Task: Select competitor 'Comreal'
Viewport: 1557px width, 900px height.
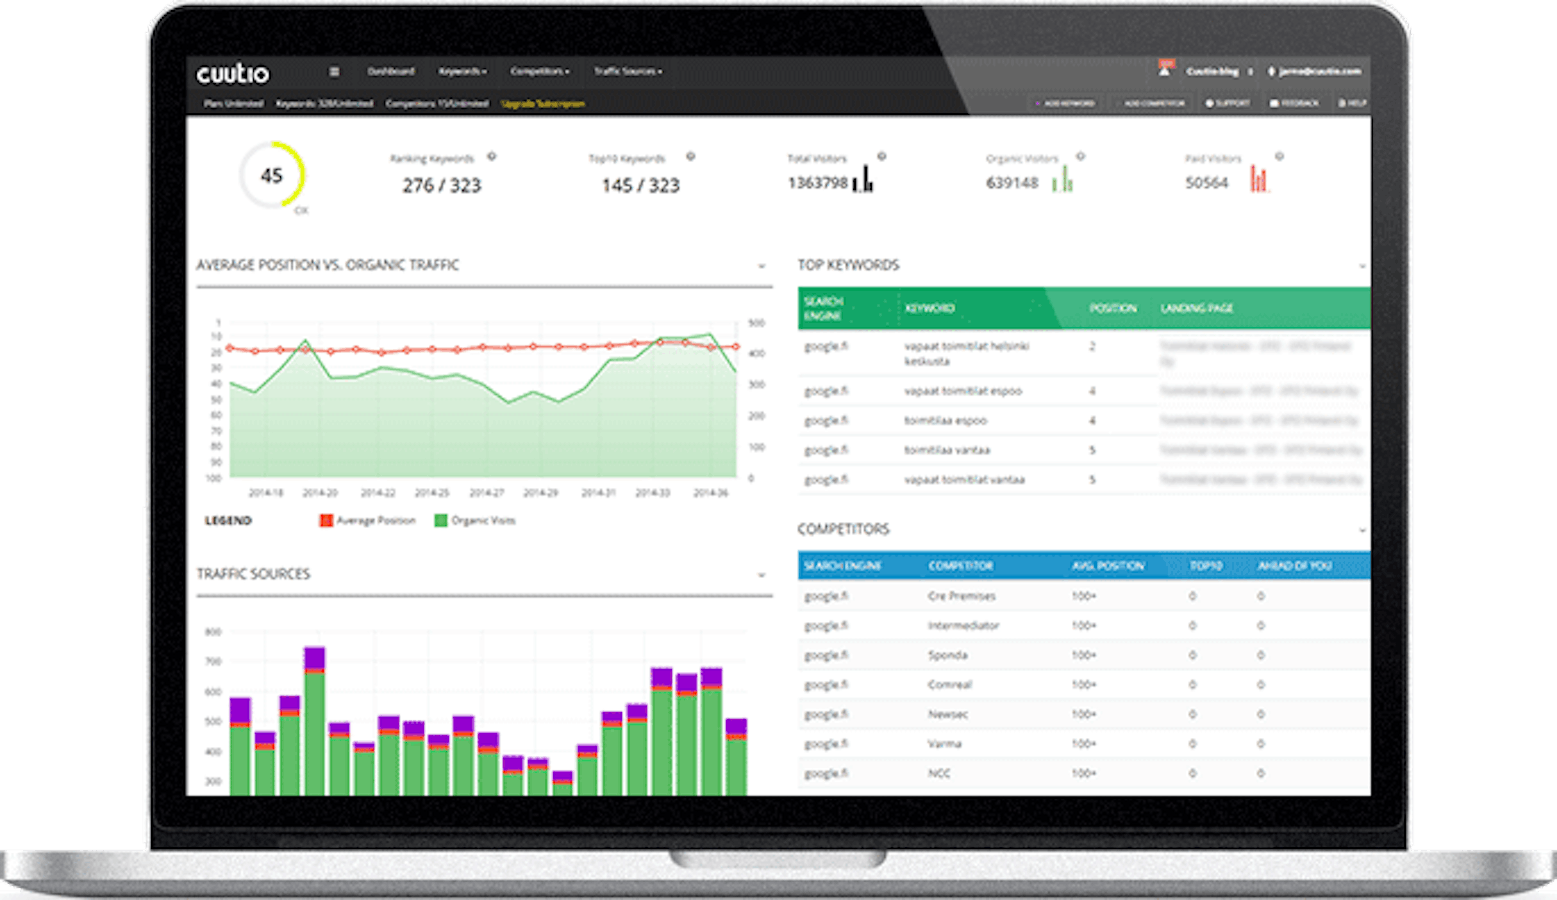Action: (x=949, y=685)
